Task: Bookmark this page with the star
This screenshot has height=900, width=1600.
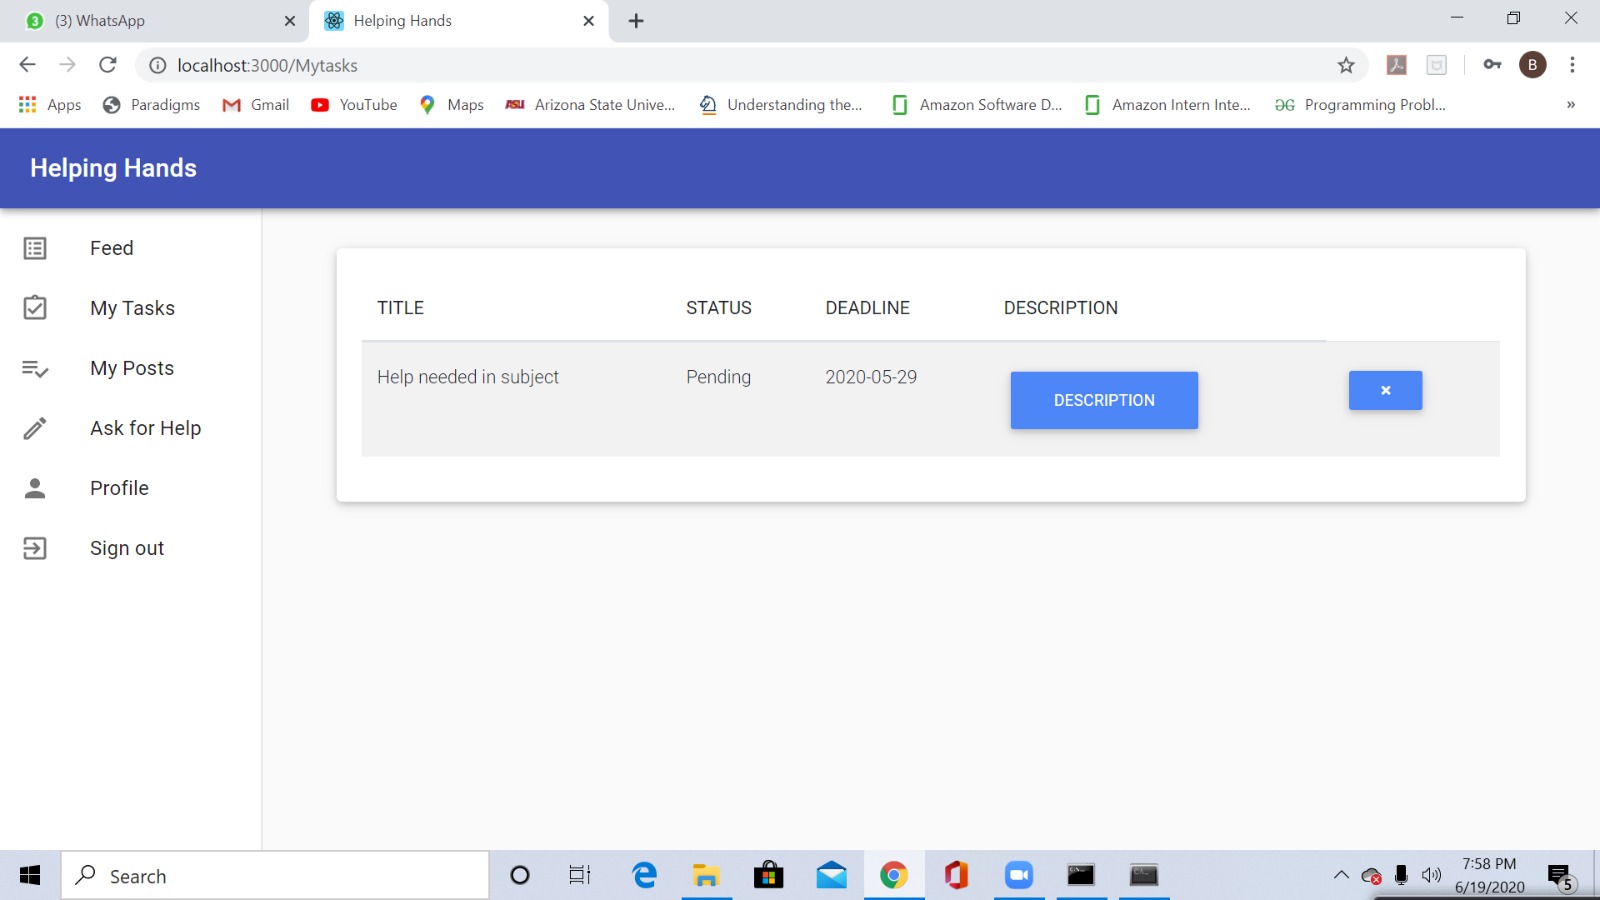Action: pos(1346,65)
